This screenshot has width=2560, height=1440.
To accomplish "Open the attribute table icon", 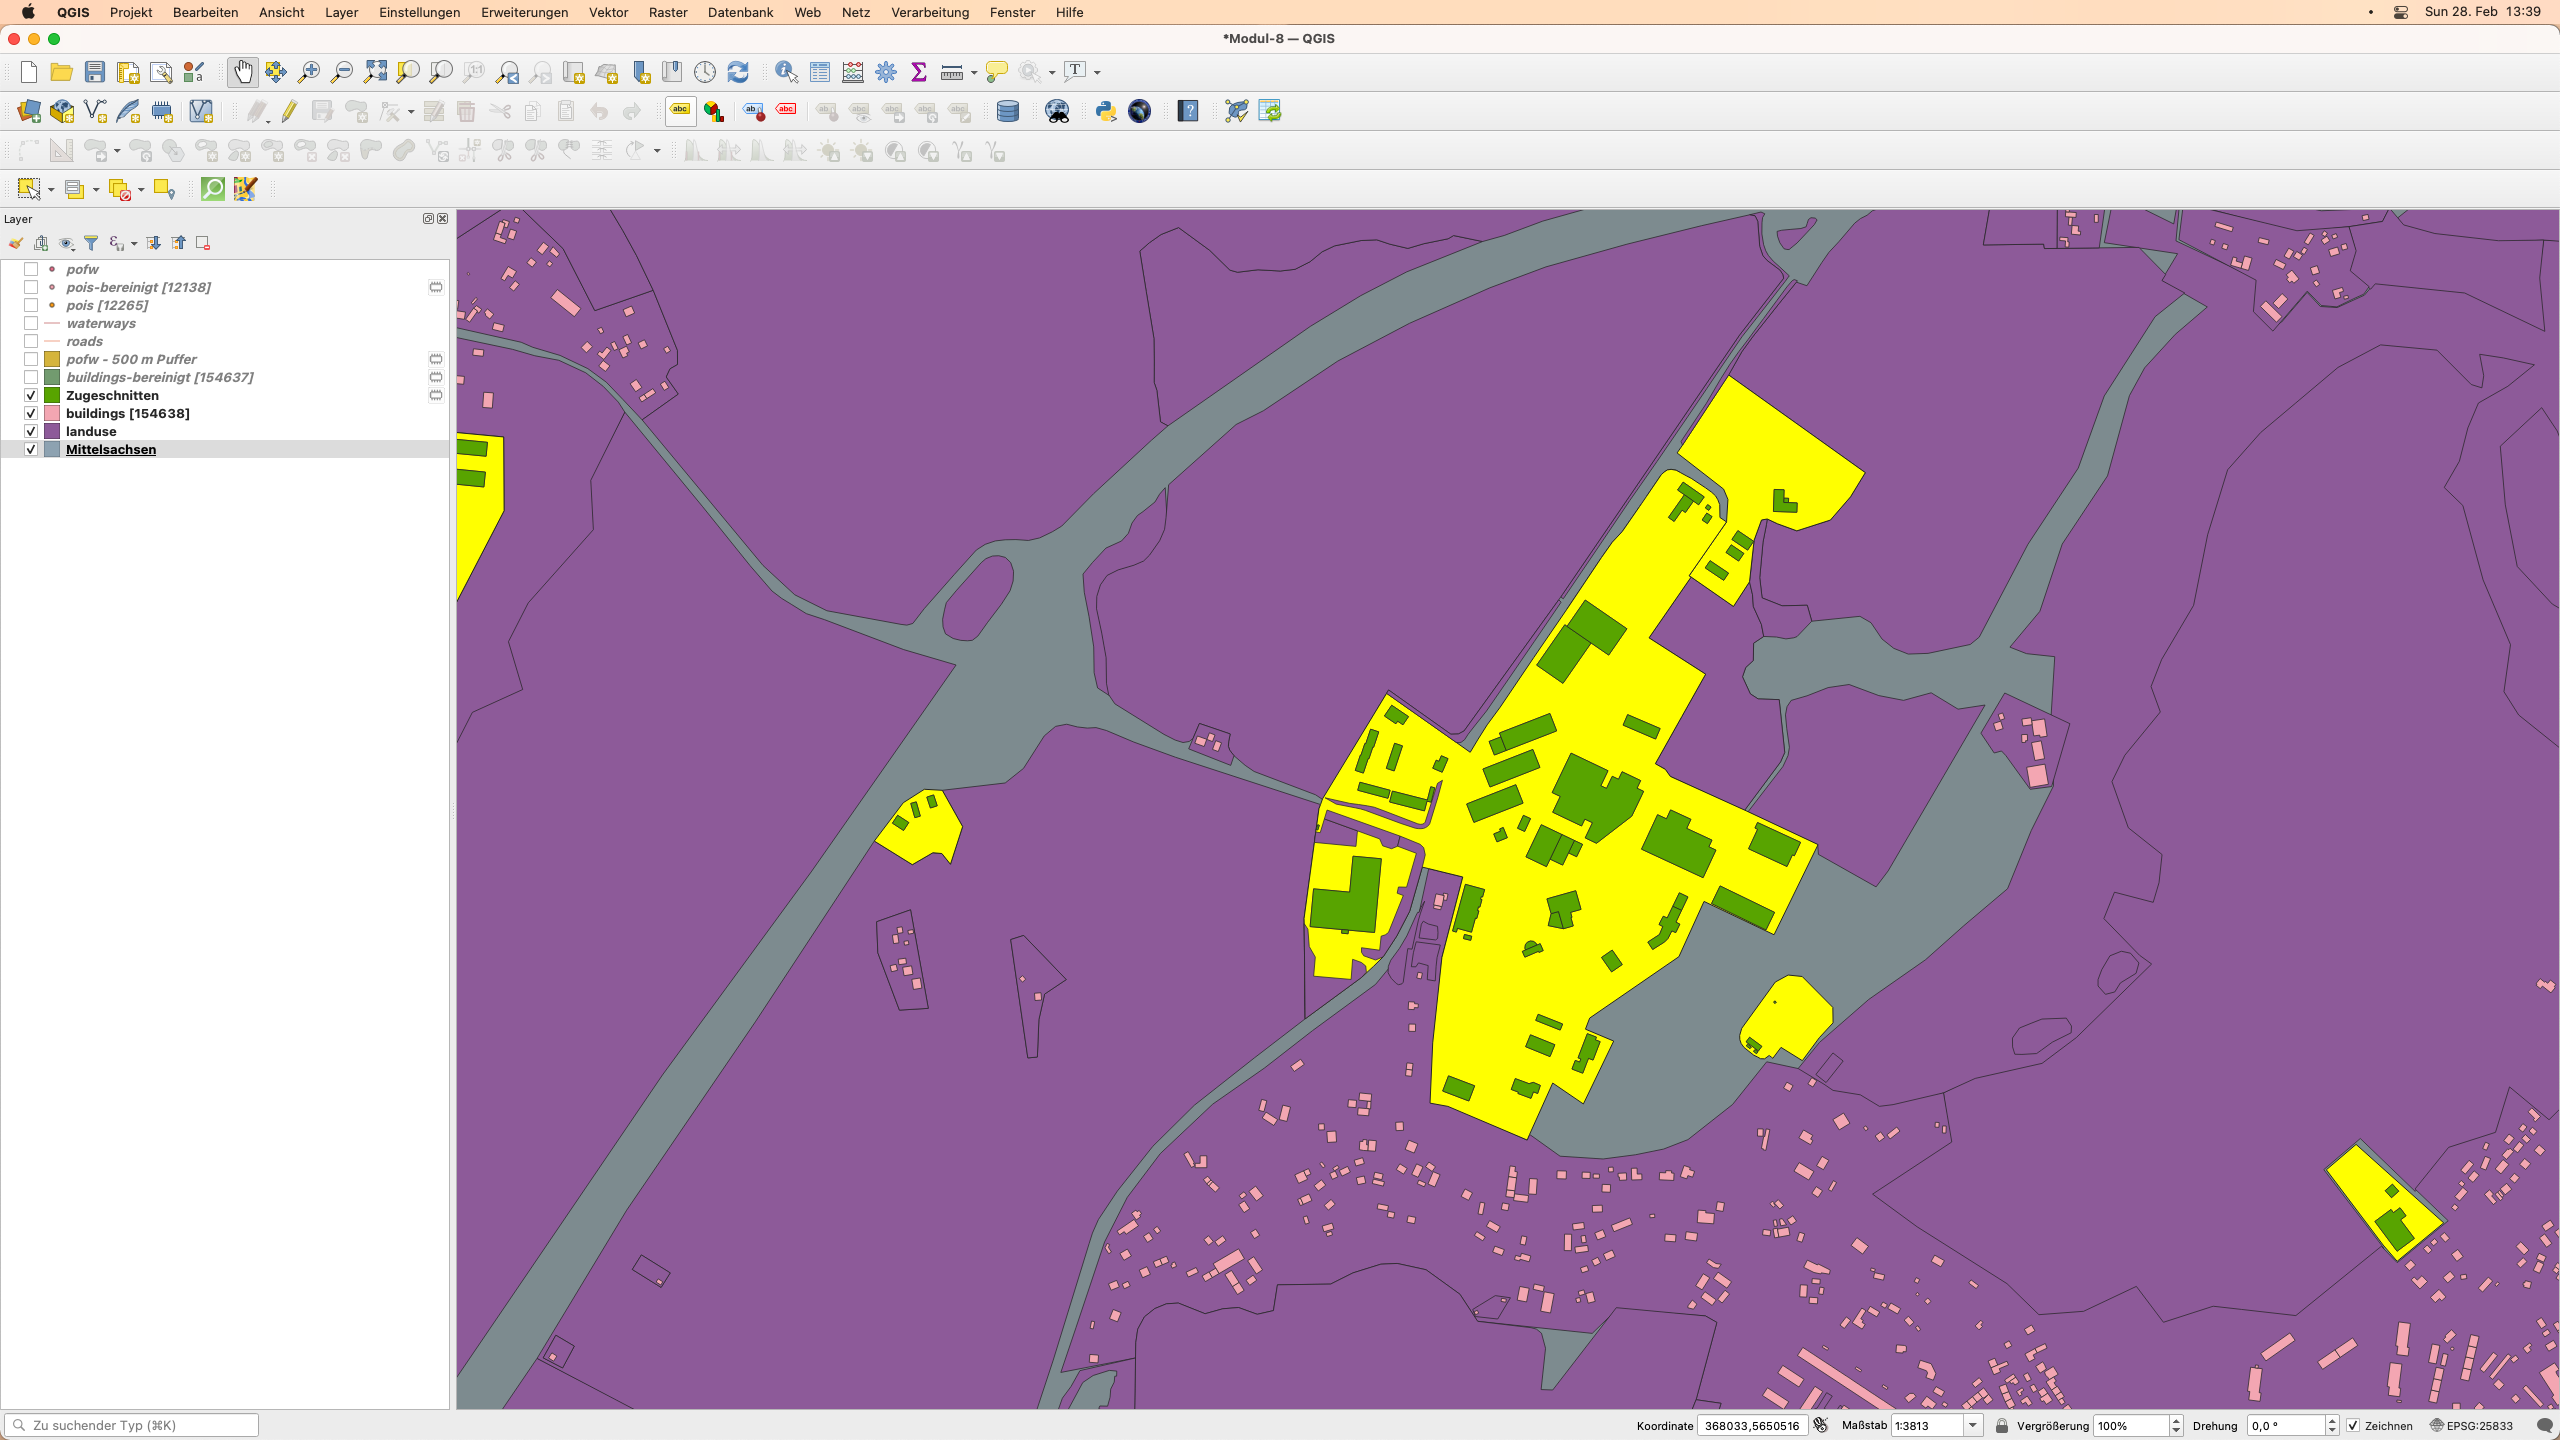I will point(820,72).
